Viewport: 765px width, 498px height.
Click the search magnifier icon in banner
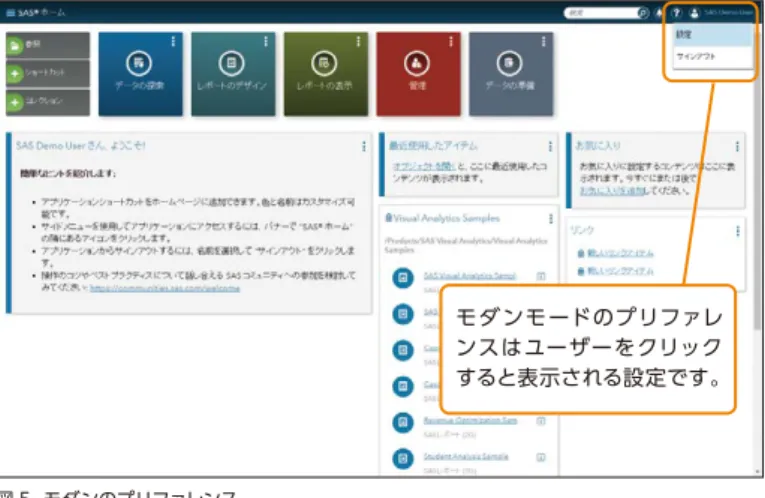pyautogui.click(x=643, y=13)
